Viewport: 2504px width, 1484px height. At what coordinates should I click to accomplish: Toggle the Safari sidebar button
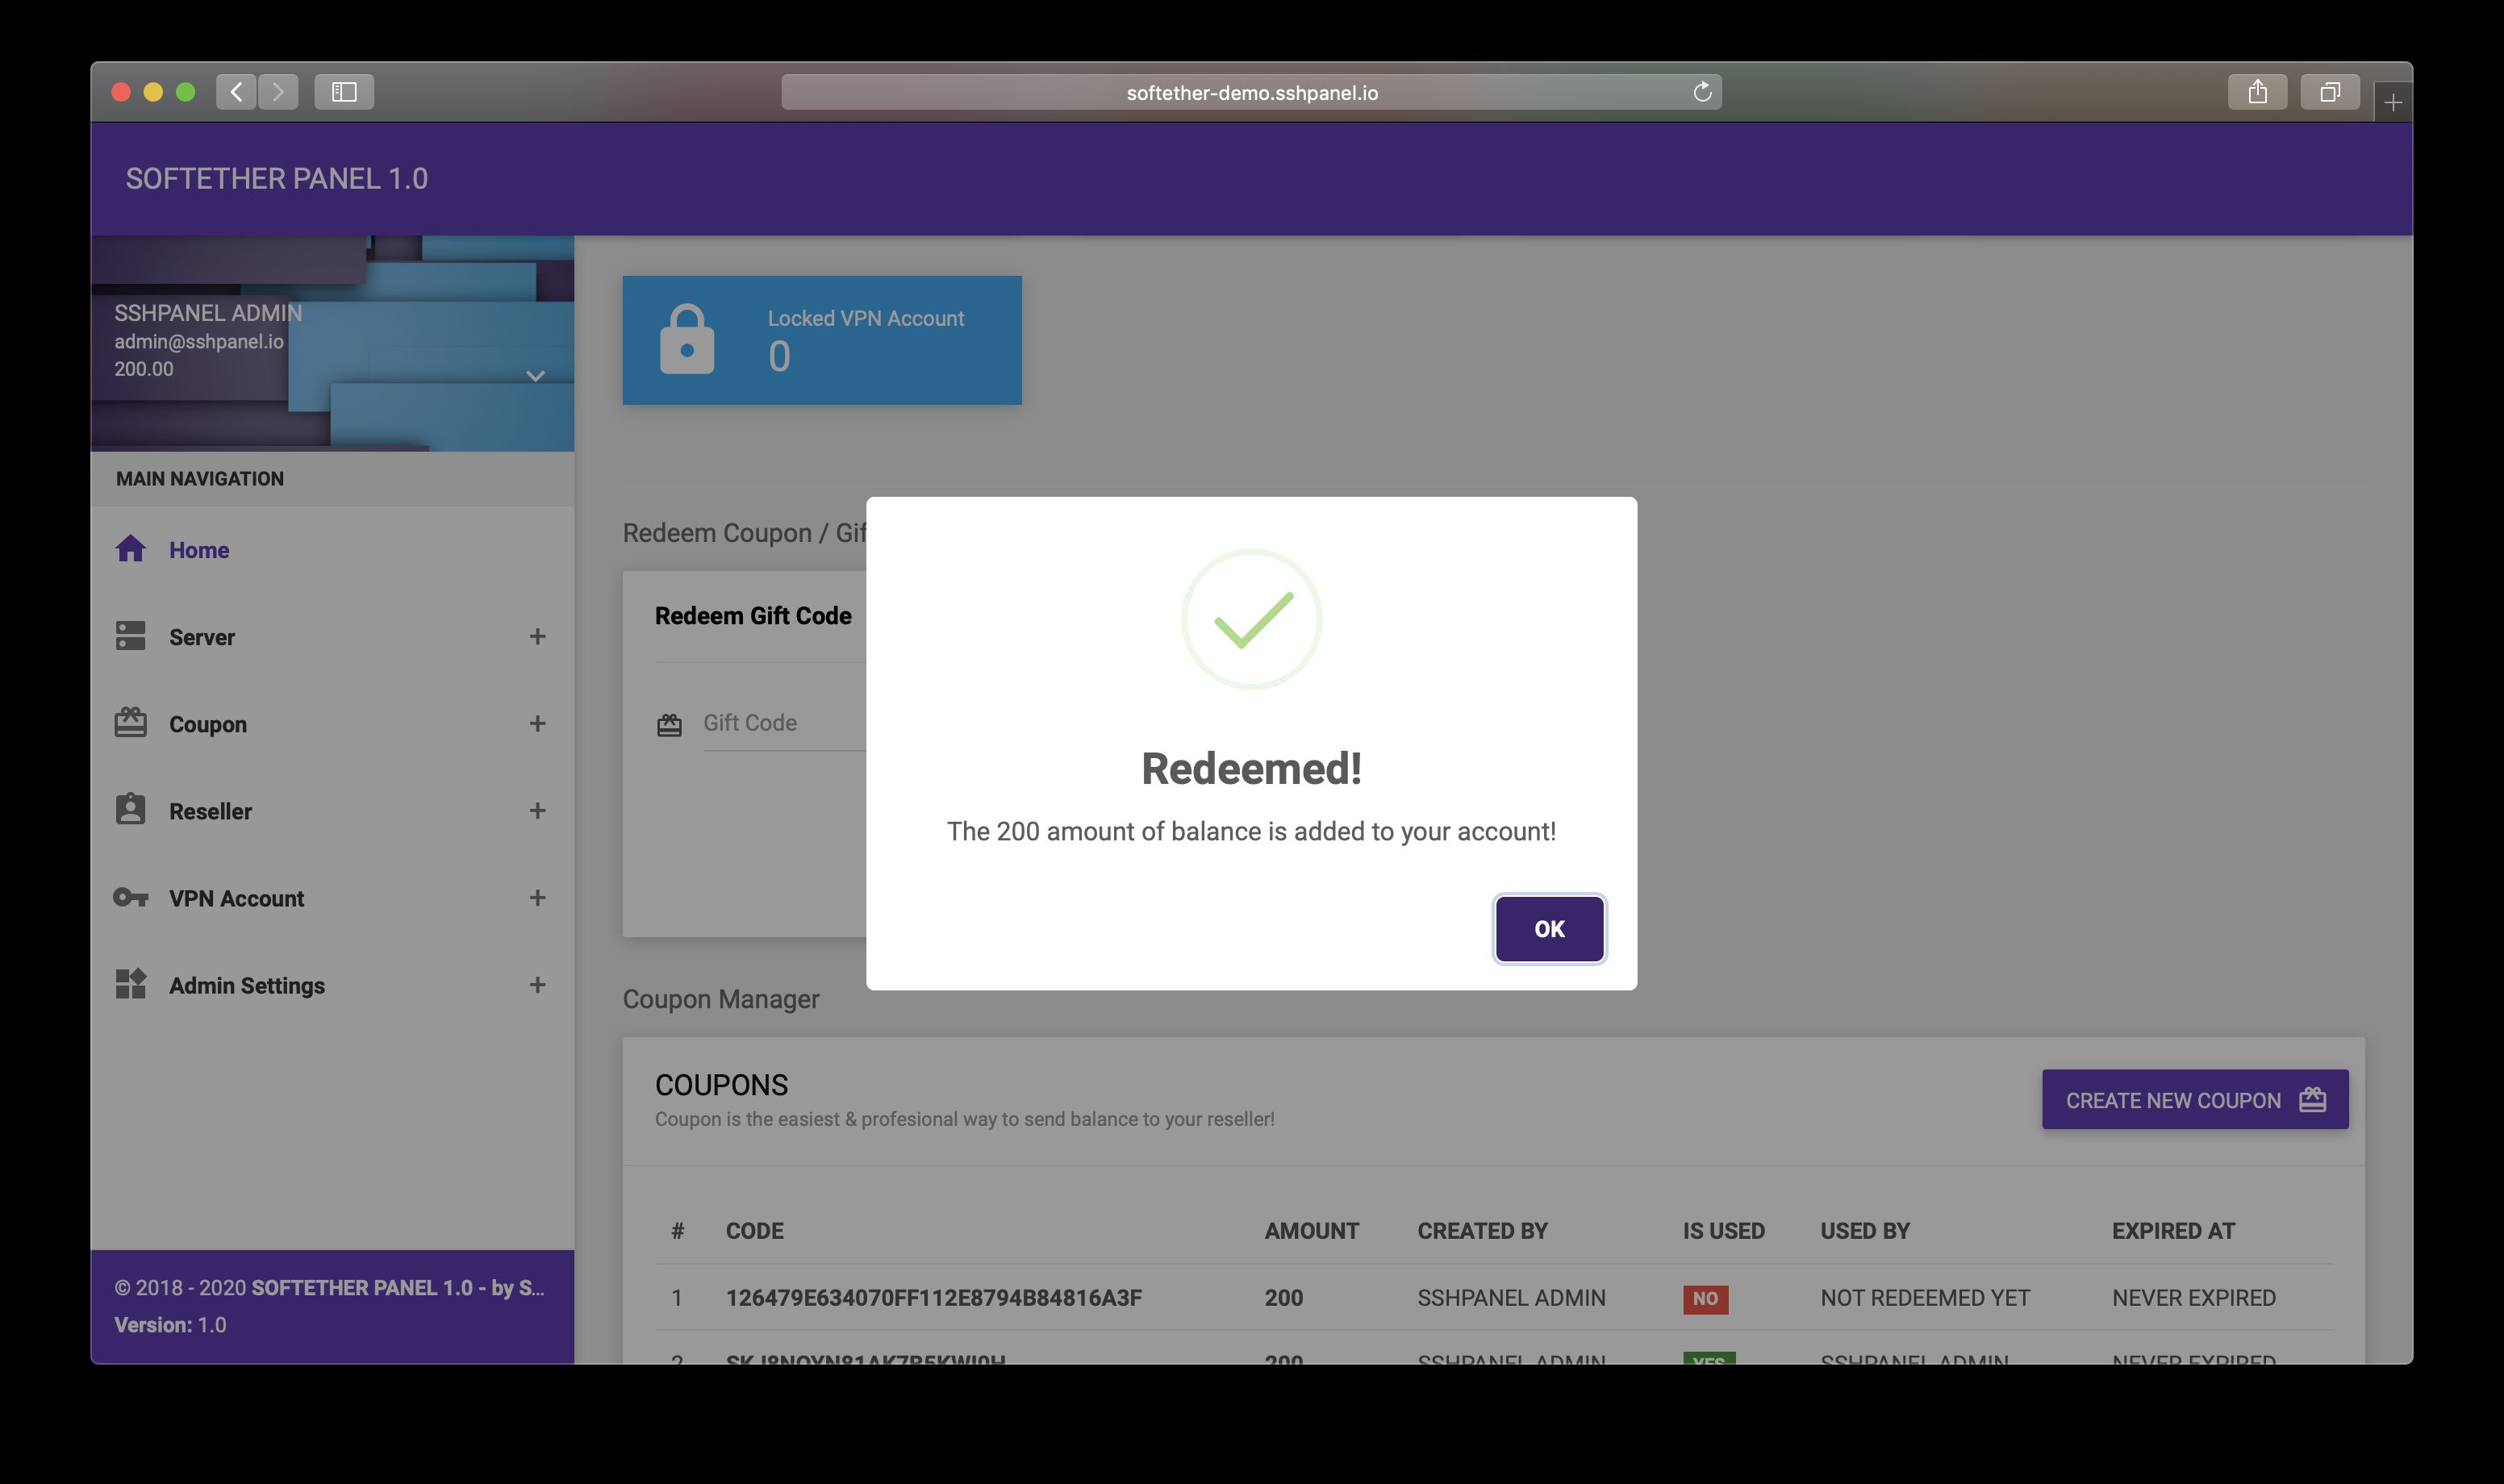[344, 92]
